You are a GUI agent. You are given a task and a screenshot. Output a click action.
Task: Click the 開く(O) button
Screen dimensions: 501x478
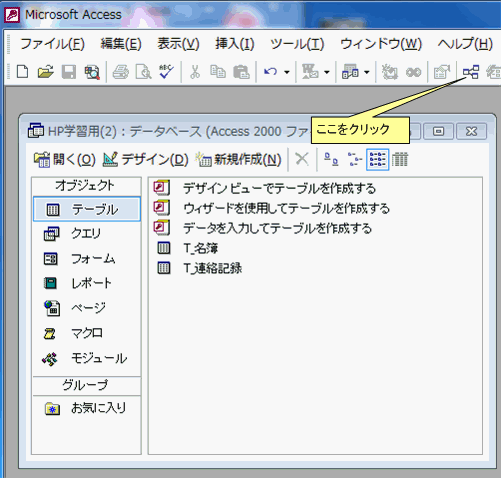[65, 159]
